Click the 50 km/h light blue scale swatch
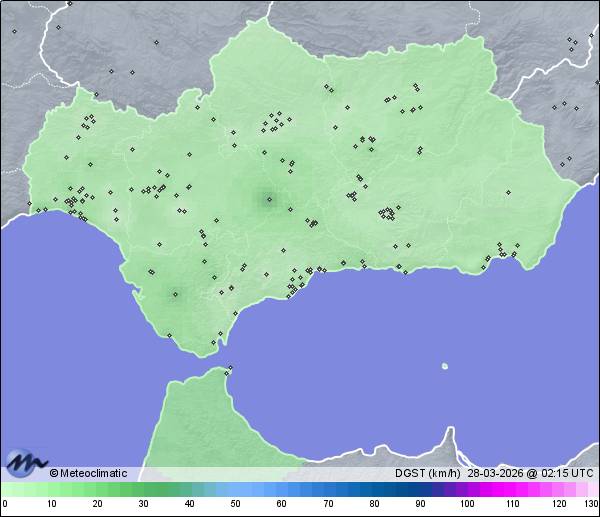The image size is (600, 517). pos(235,489)
